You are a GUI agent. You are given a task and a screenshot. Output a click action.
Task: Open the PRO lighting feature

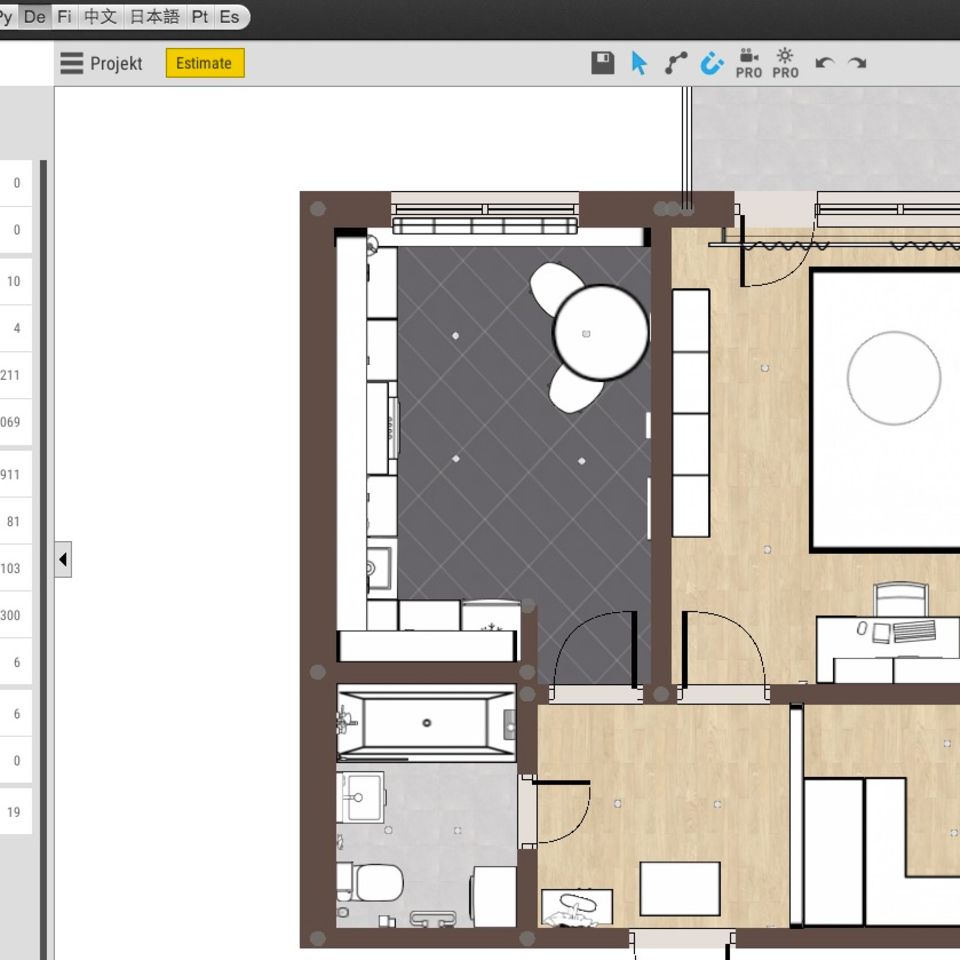[785, 63]
